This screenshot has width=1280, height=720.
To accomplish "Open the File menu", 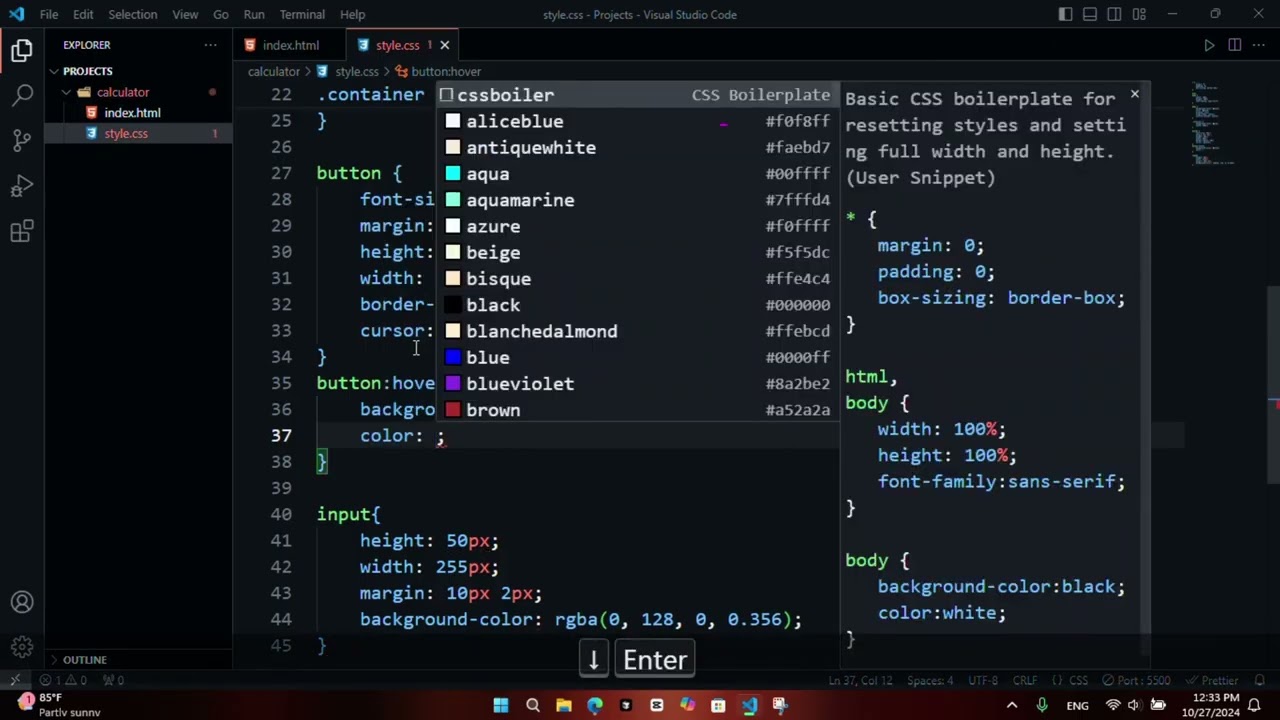I will pos(48,14).
